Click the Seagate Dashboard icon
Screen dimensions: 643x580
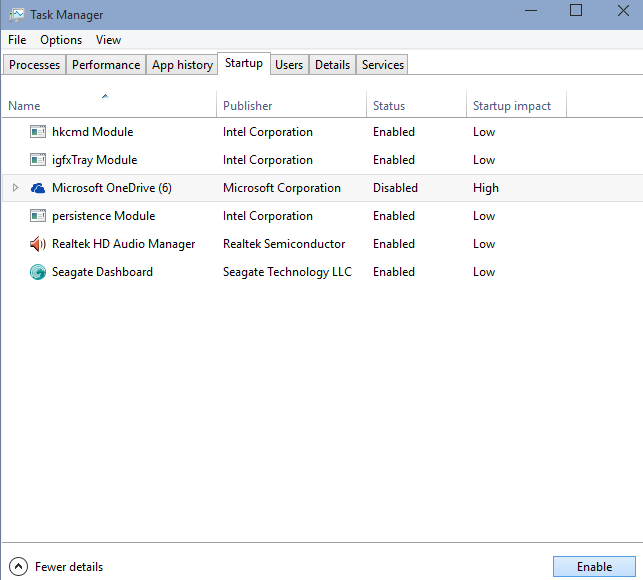38,272
